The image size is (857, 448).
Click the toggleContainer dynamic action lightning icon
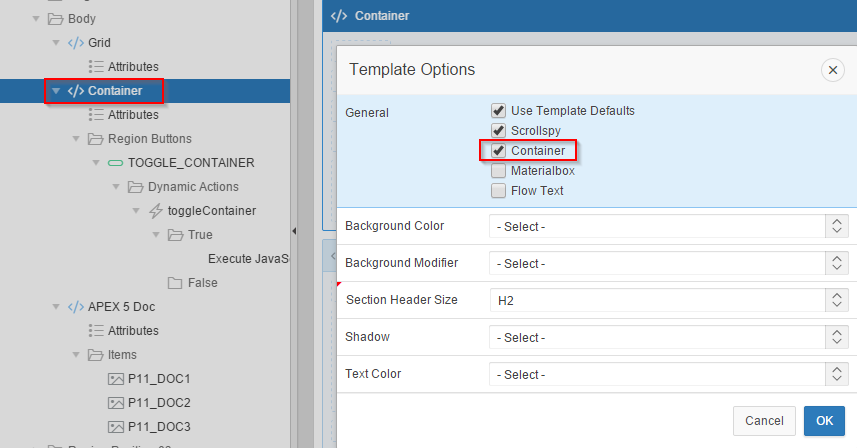155,211
